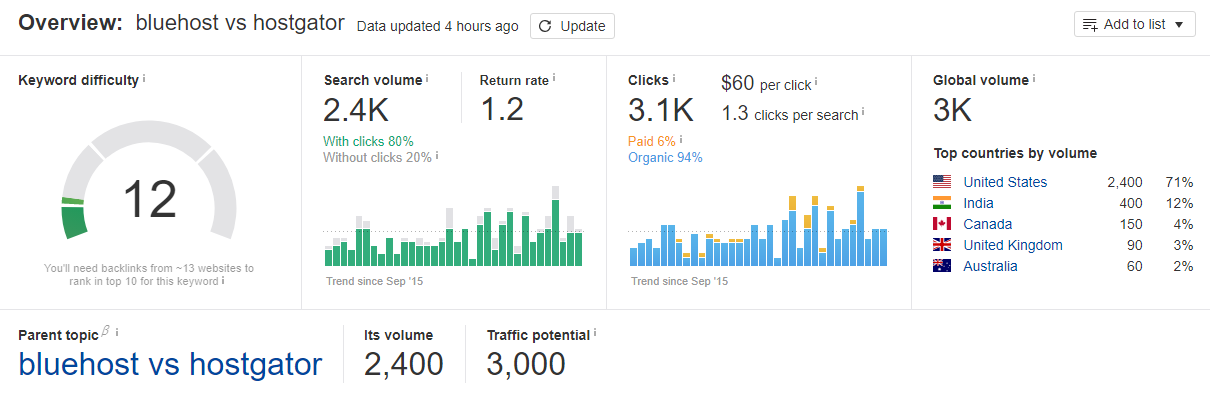The width and height of the screenshot is (1210, 396).
Task: Open Parent topic info icon
Action: pos(117,333)
